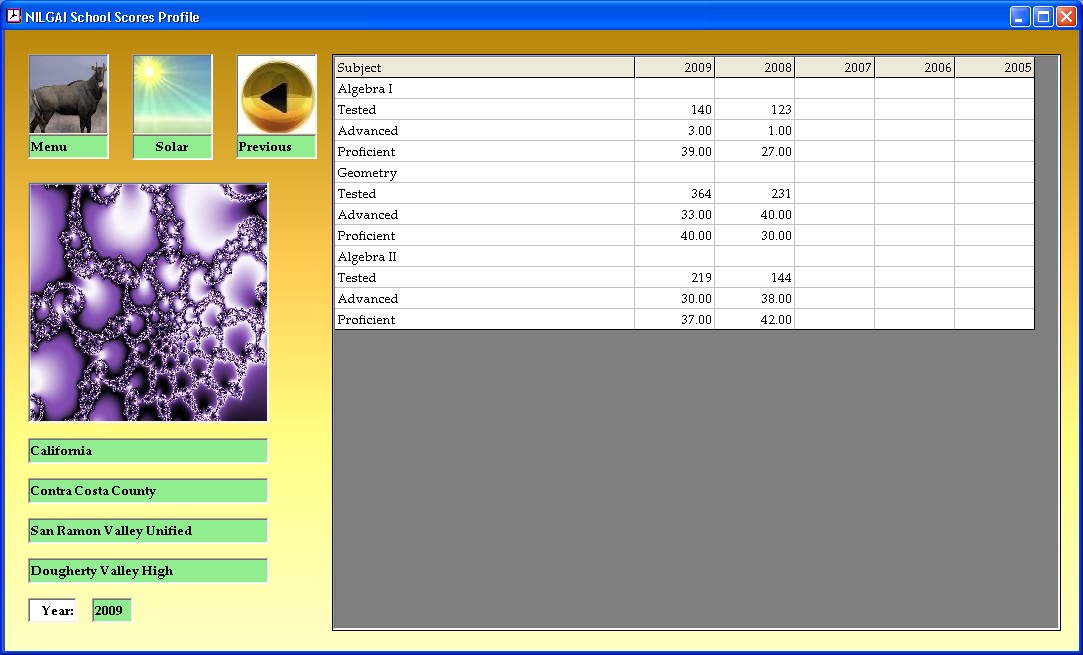Click the title bar application icon

(14, 16)
